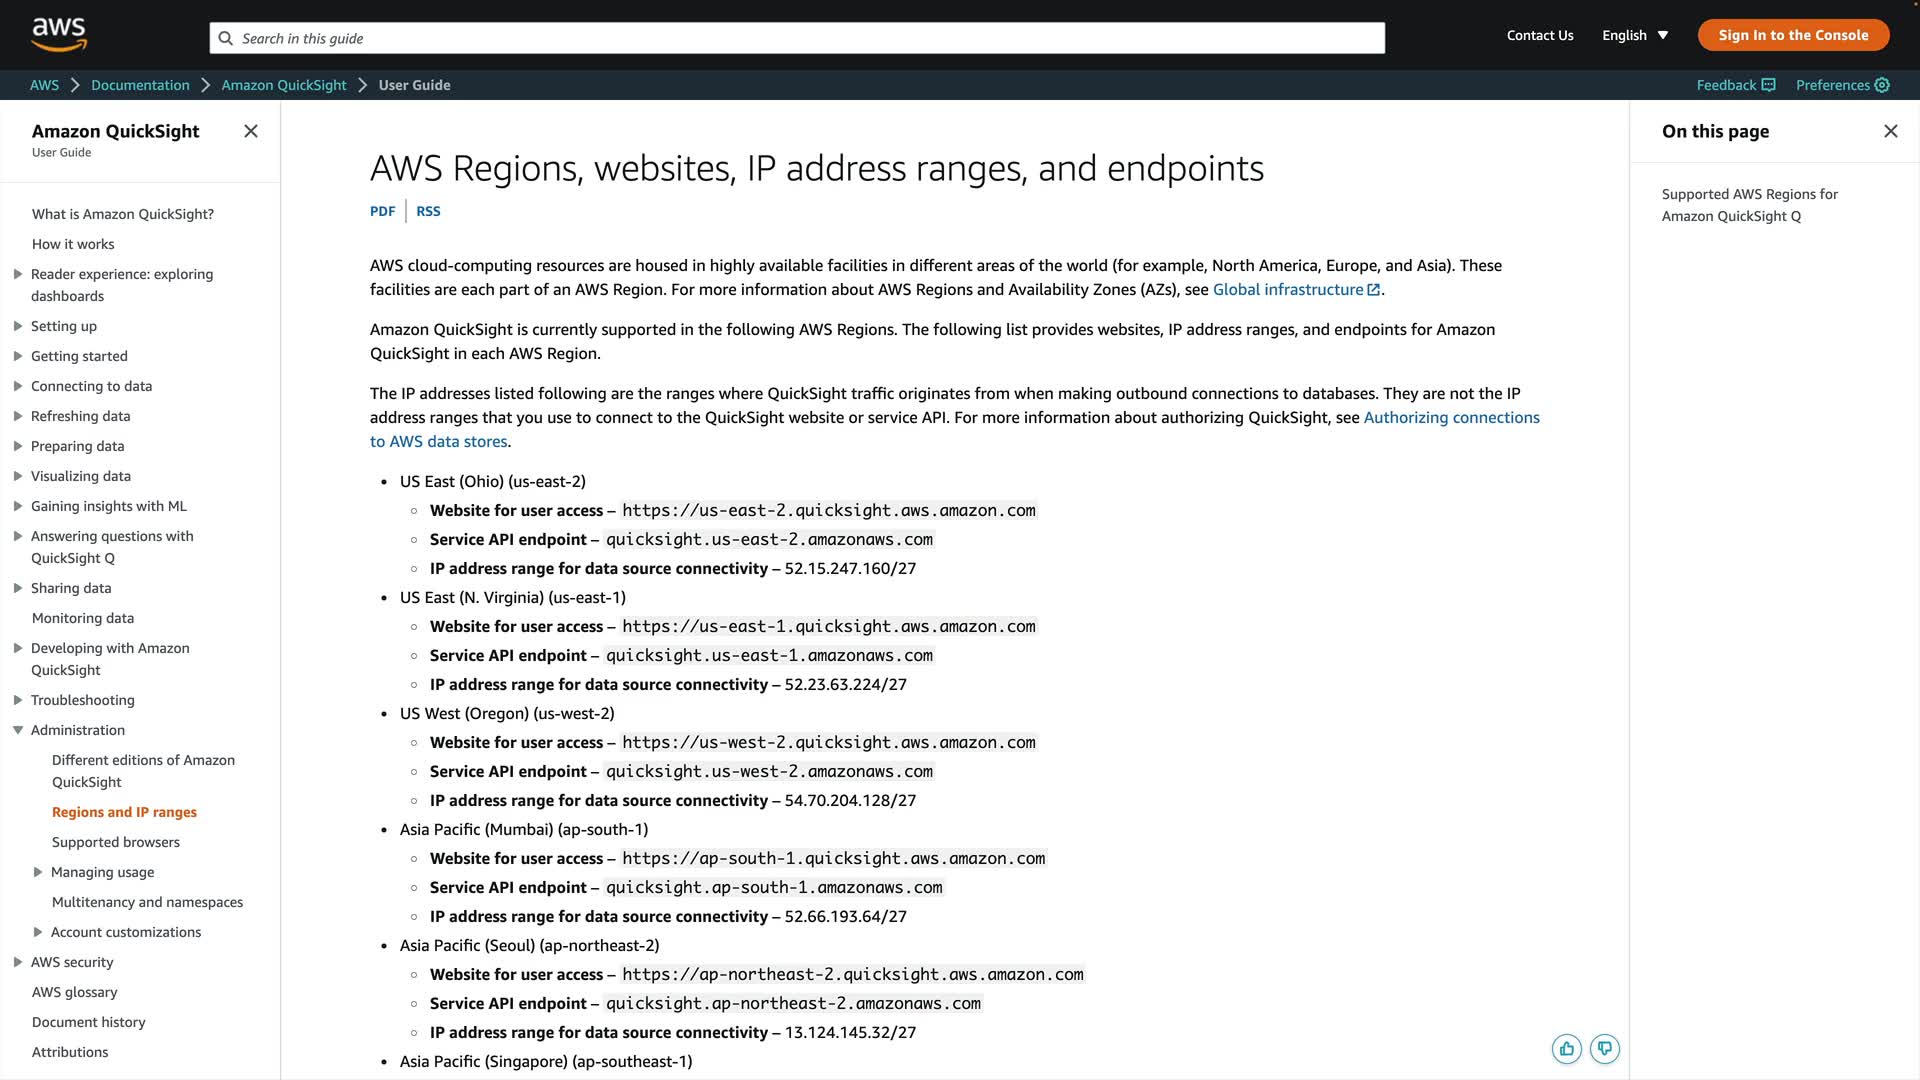Close the On this page panel
The height and width of the screenshot is (1080, 1920).
(1890, 131)
